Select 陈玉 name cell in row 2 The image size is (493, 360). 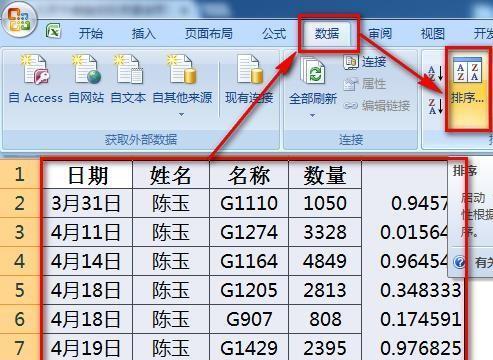171,203
